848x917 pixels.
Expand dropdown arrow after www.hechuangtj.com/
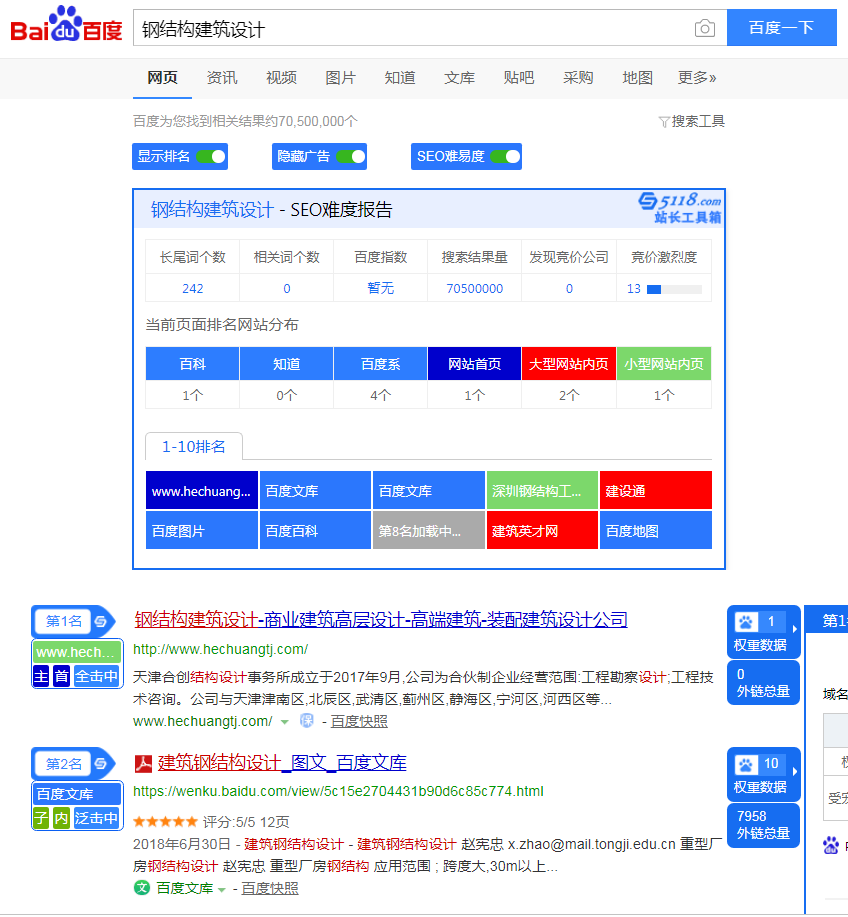tap(285, 722)
